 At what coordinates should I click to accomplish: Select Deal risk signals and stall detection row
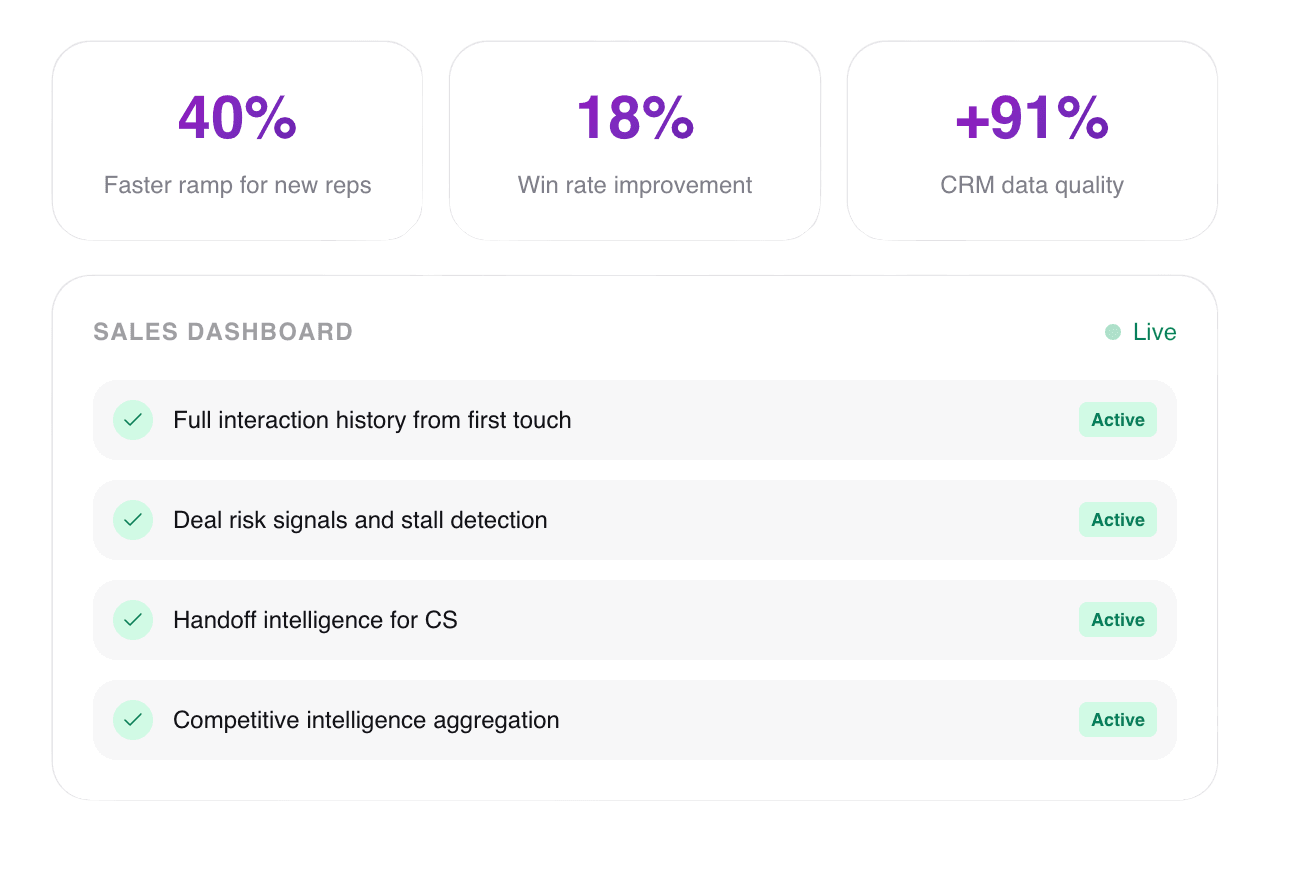[635, 520]
